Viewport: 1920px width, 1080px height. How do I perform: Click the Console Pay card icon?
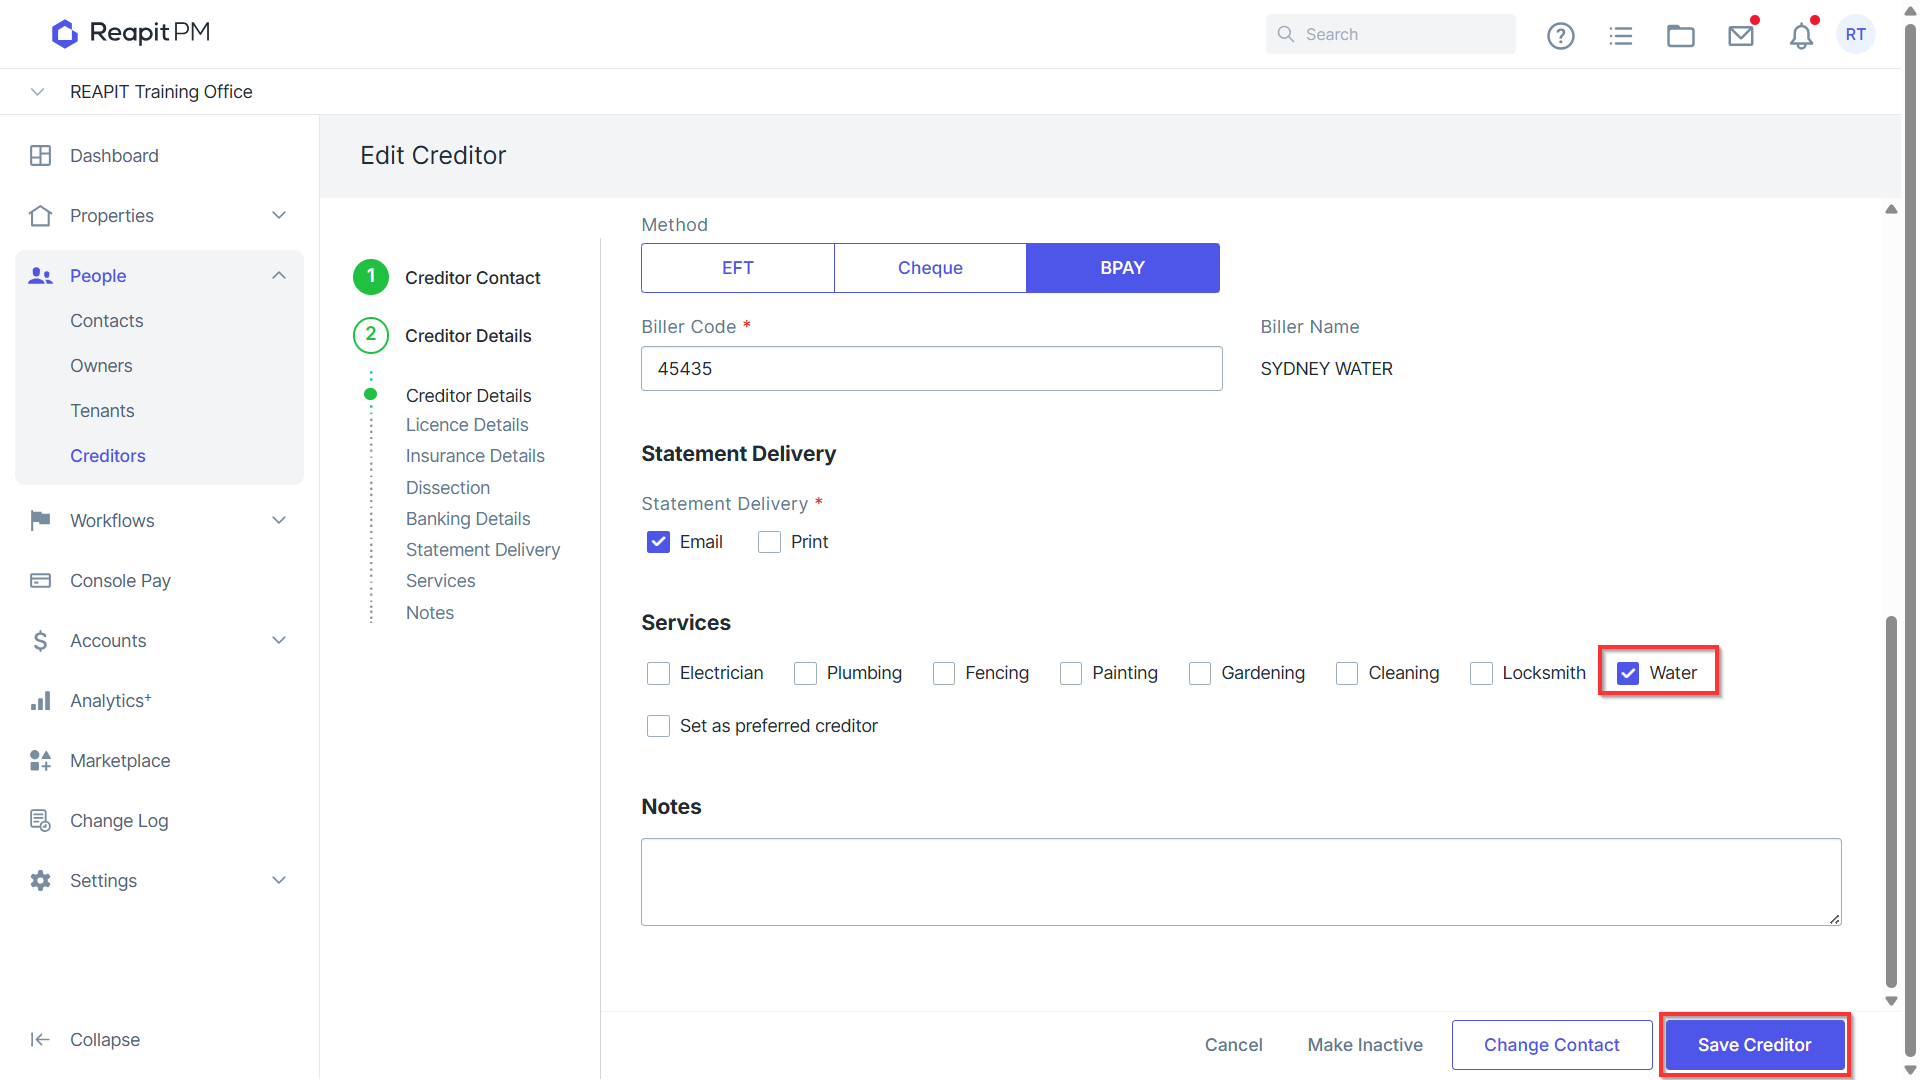40,580
